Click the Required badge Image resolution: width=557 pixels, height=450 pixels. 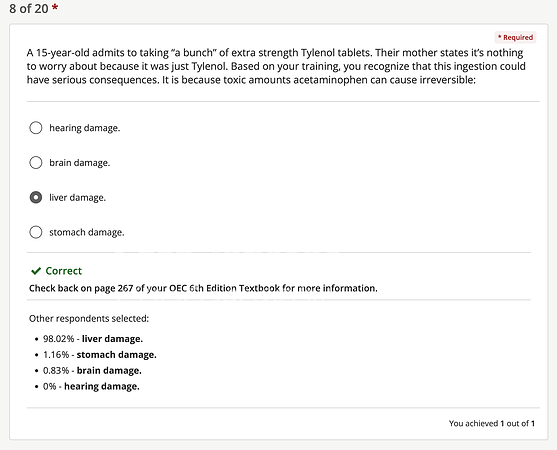click(515, 37)
